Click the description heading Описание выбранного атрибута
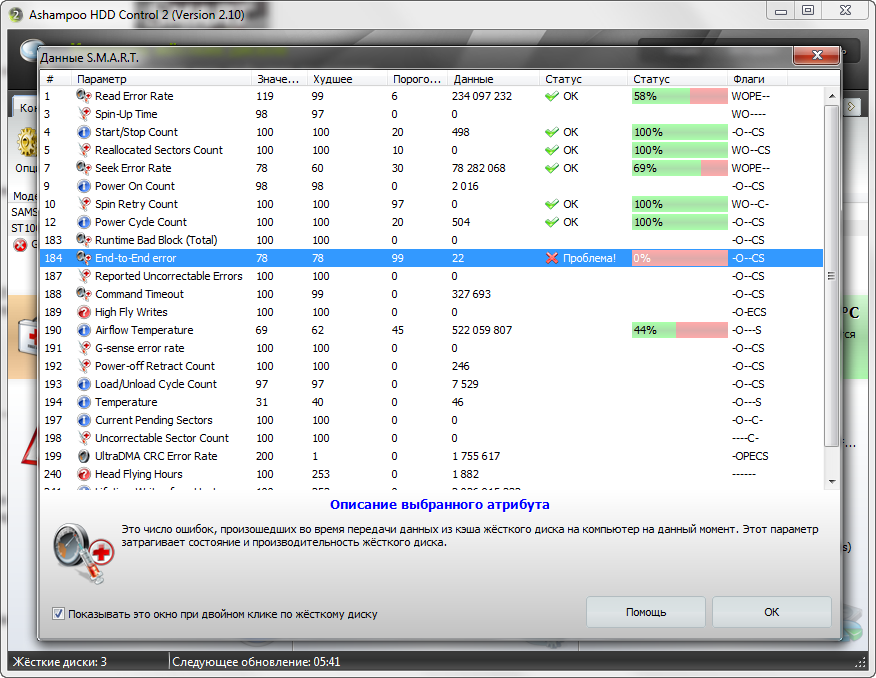 click(x=440, y=504)
